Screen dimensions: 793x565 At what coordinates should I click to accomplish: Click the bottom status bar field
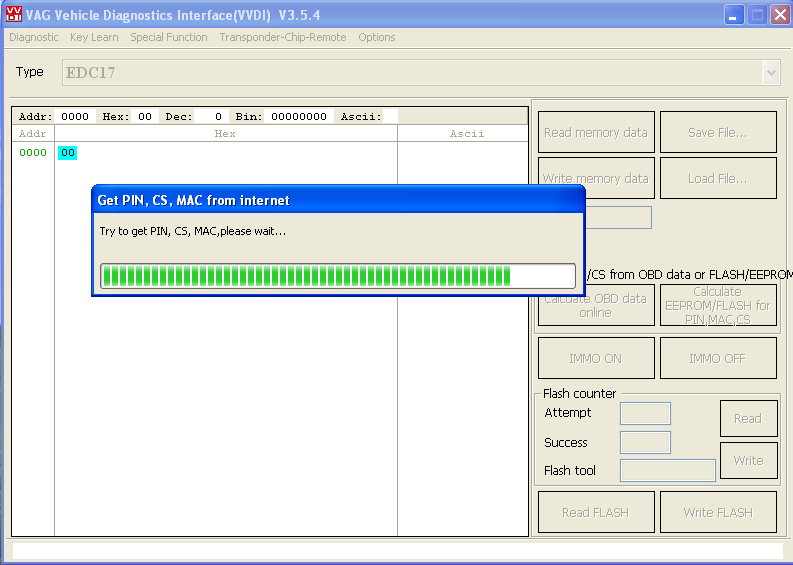(x=397, y=551)
